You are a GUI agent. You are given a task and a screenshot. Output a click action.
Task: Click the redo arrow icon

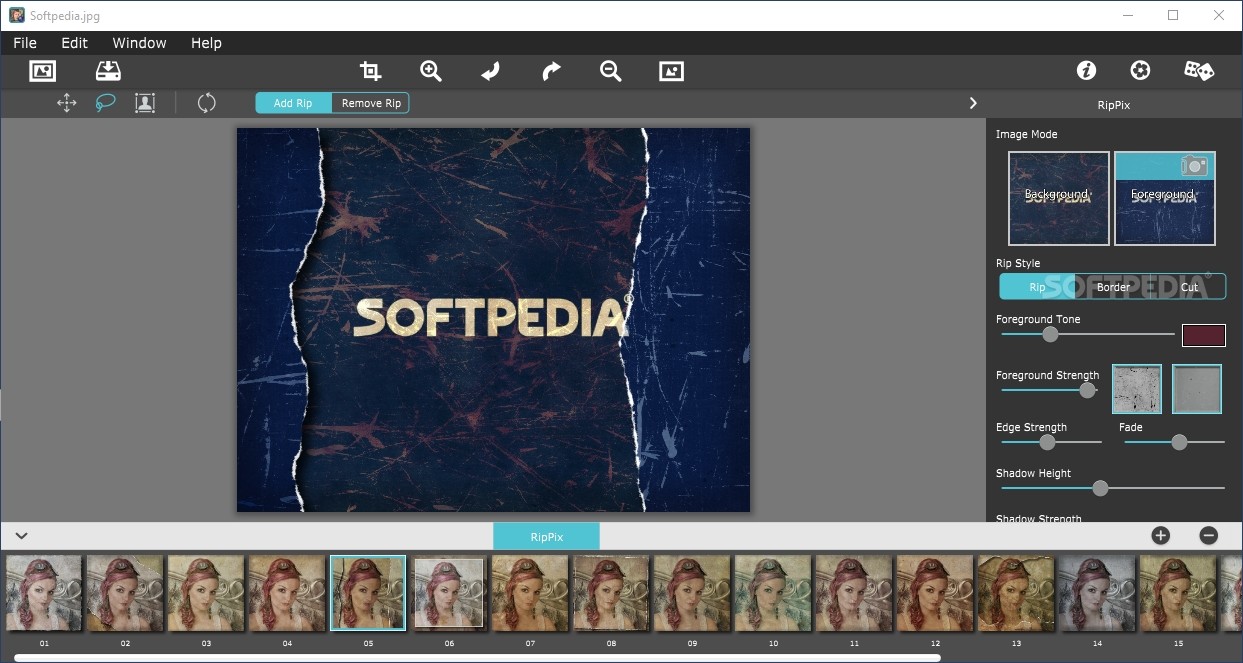point(551,71)
